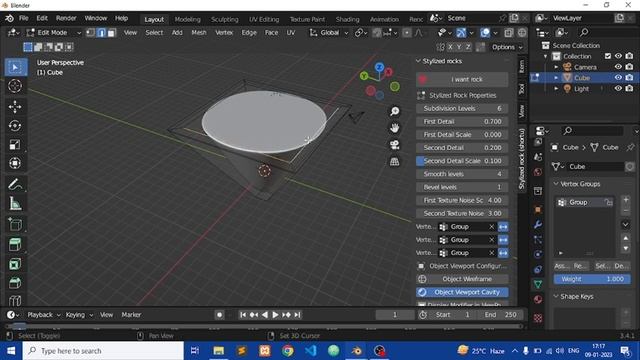
Task: Expand the Light tree item
Action: 556,89
